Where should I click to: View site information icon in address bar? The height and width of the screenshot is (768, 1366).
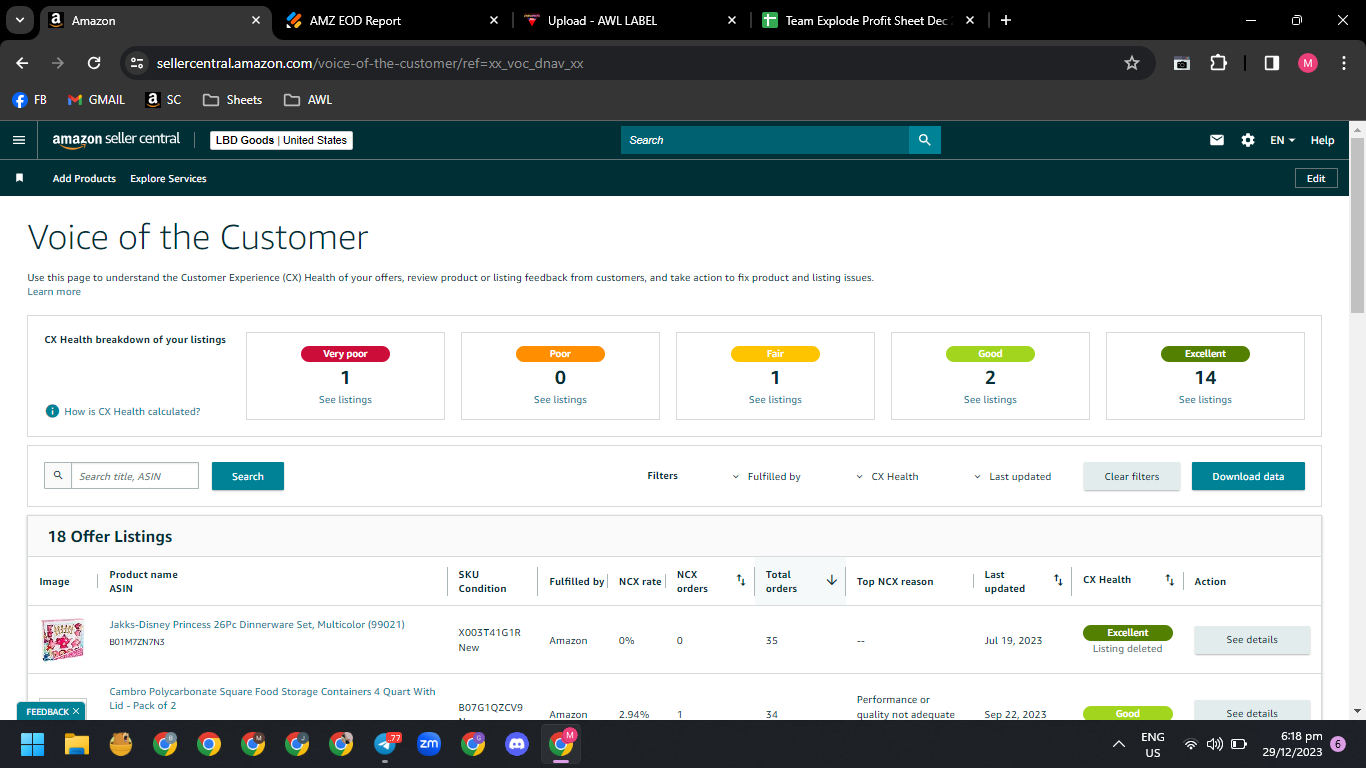(x=138, y=63)
